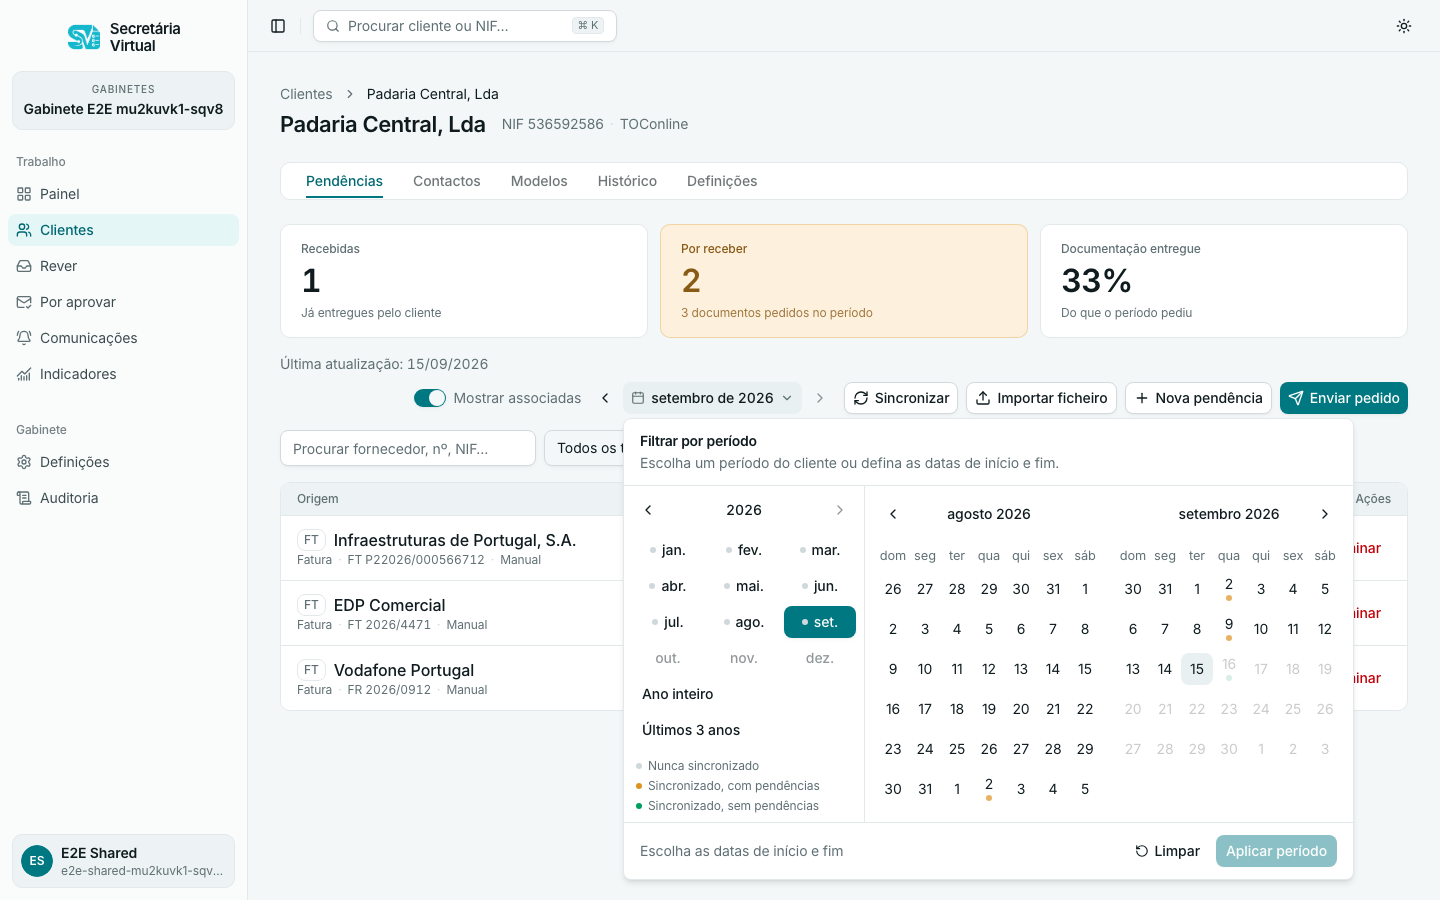Pick day 20 in agosto 2026 calendar
This screenshot has width=1440, height=900.
pos(1021,709)
